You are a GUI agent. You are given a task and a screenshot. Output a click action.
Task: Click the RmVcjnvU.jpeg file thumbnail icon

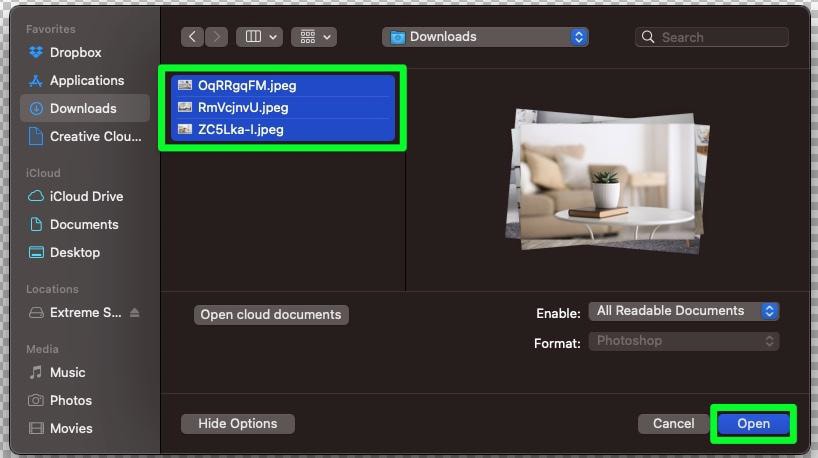coord(185,107)
